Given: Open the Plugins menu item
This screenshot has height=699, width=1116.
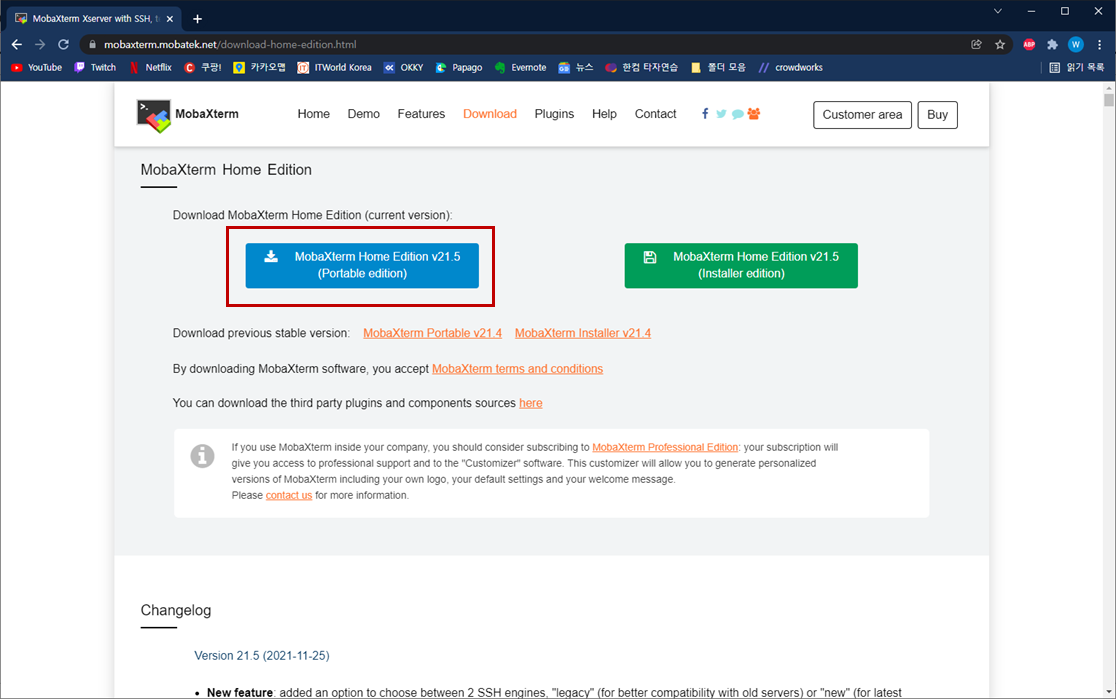Looking at the screenshot, I should [x=554, y=114].
